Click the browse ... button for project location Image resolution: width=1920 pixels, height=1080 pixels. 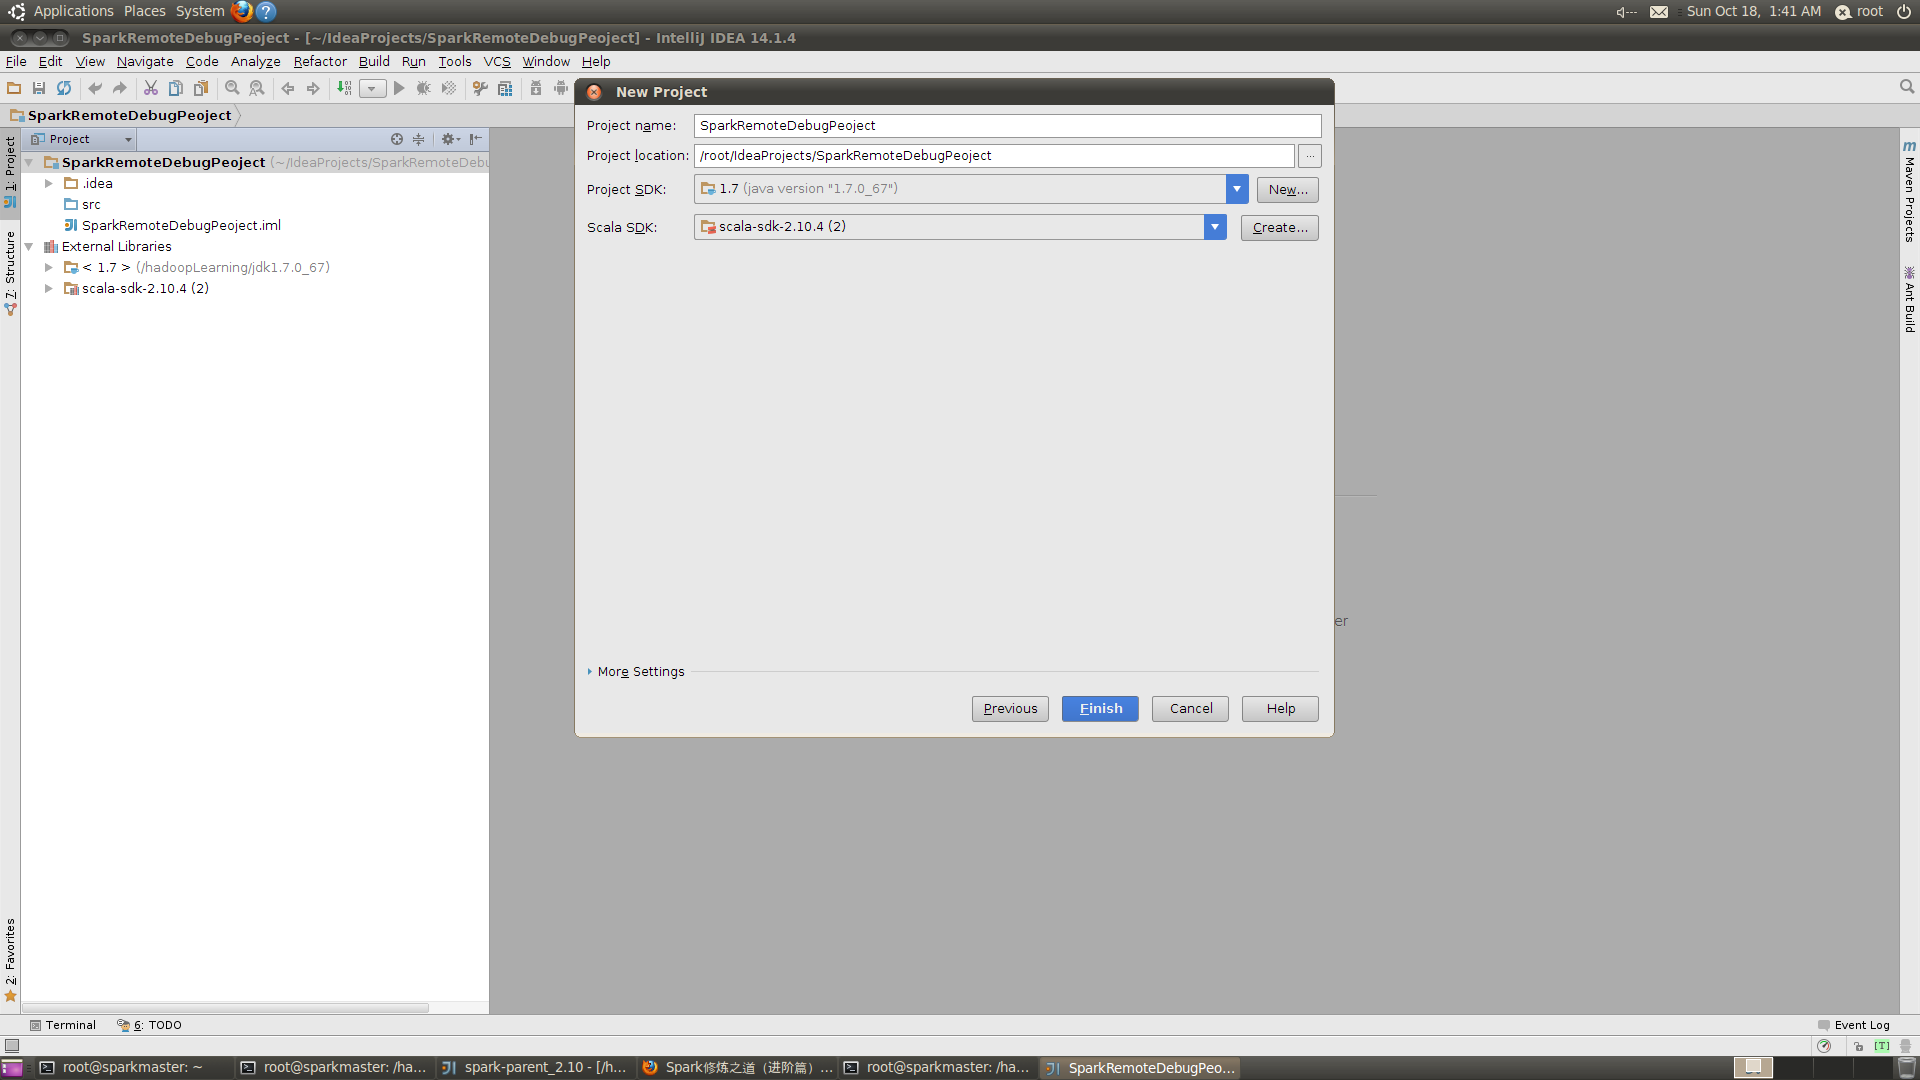(1310, 155)
